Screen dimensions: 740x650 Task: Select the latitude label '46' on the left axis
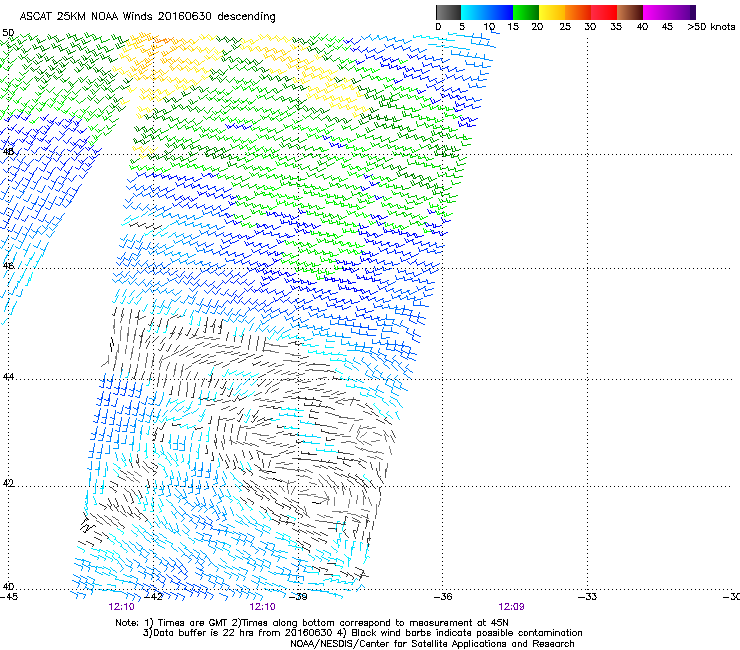click(x=8, y=266)
